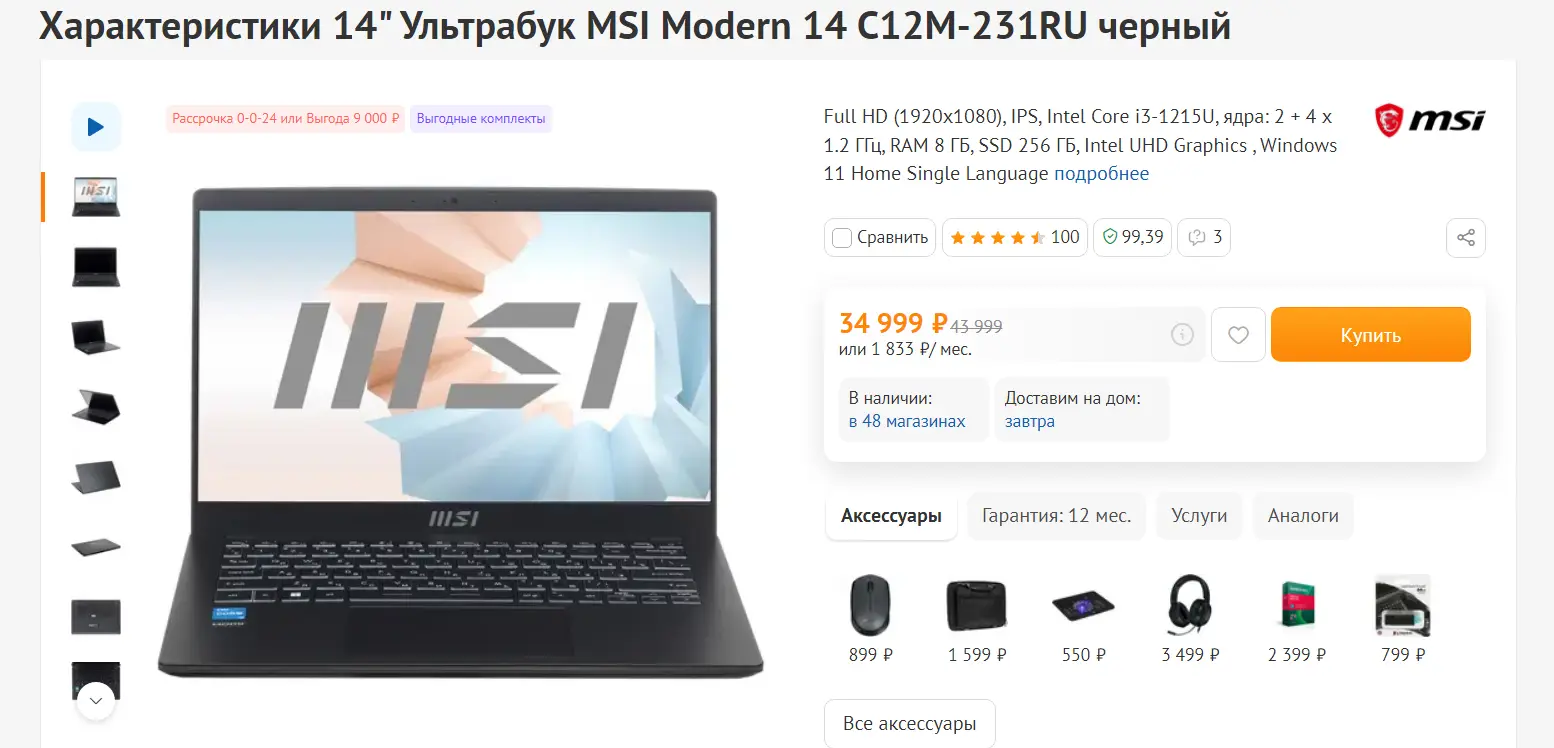
Task: Select the Аналоги tab
Action: [1303, 516]
